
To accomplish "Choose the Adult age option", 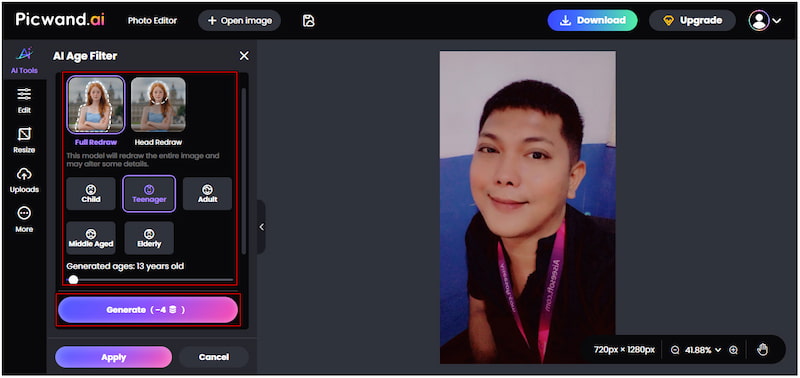I will [x=208, y=194].
